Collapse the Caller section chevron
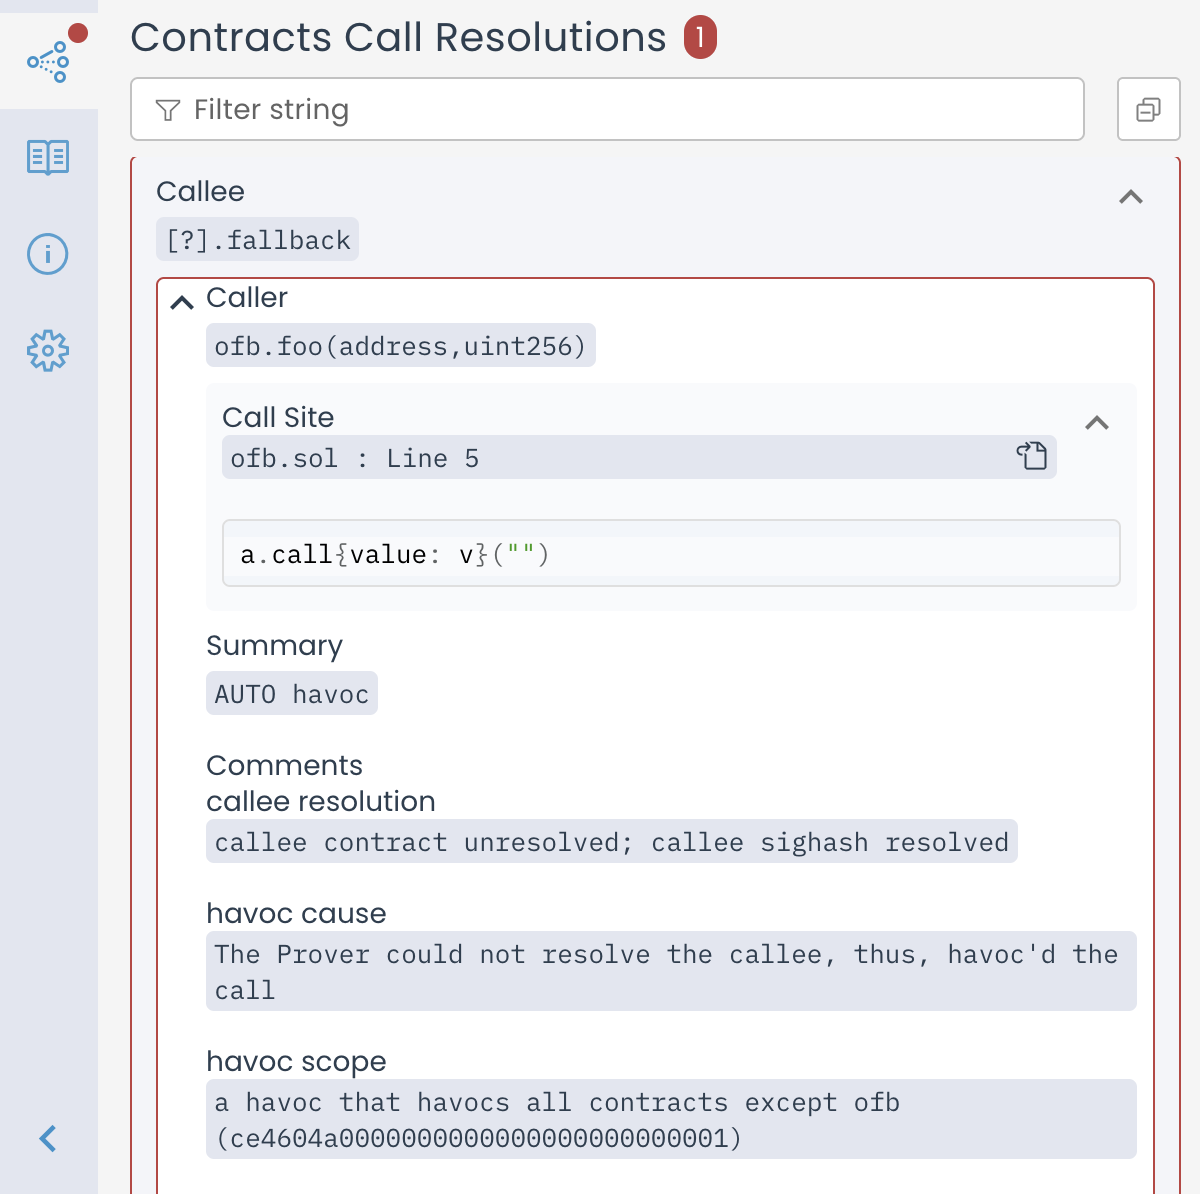1200x1194 pixels. [182, 302]
